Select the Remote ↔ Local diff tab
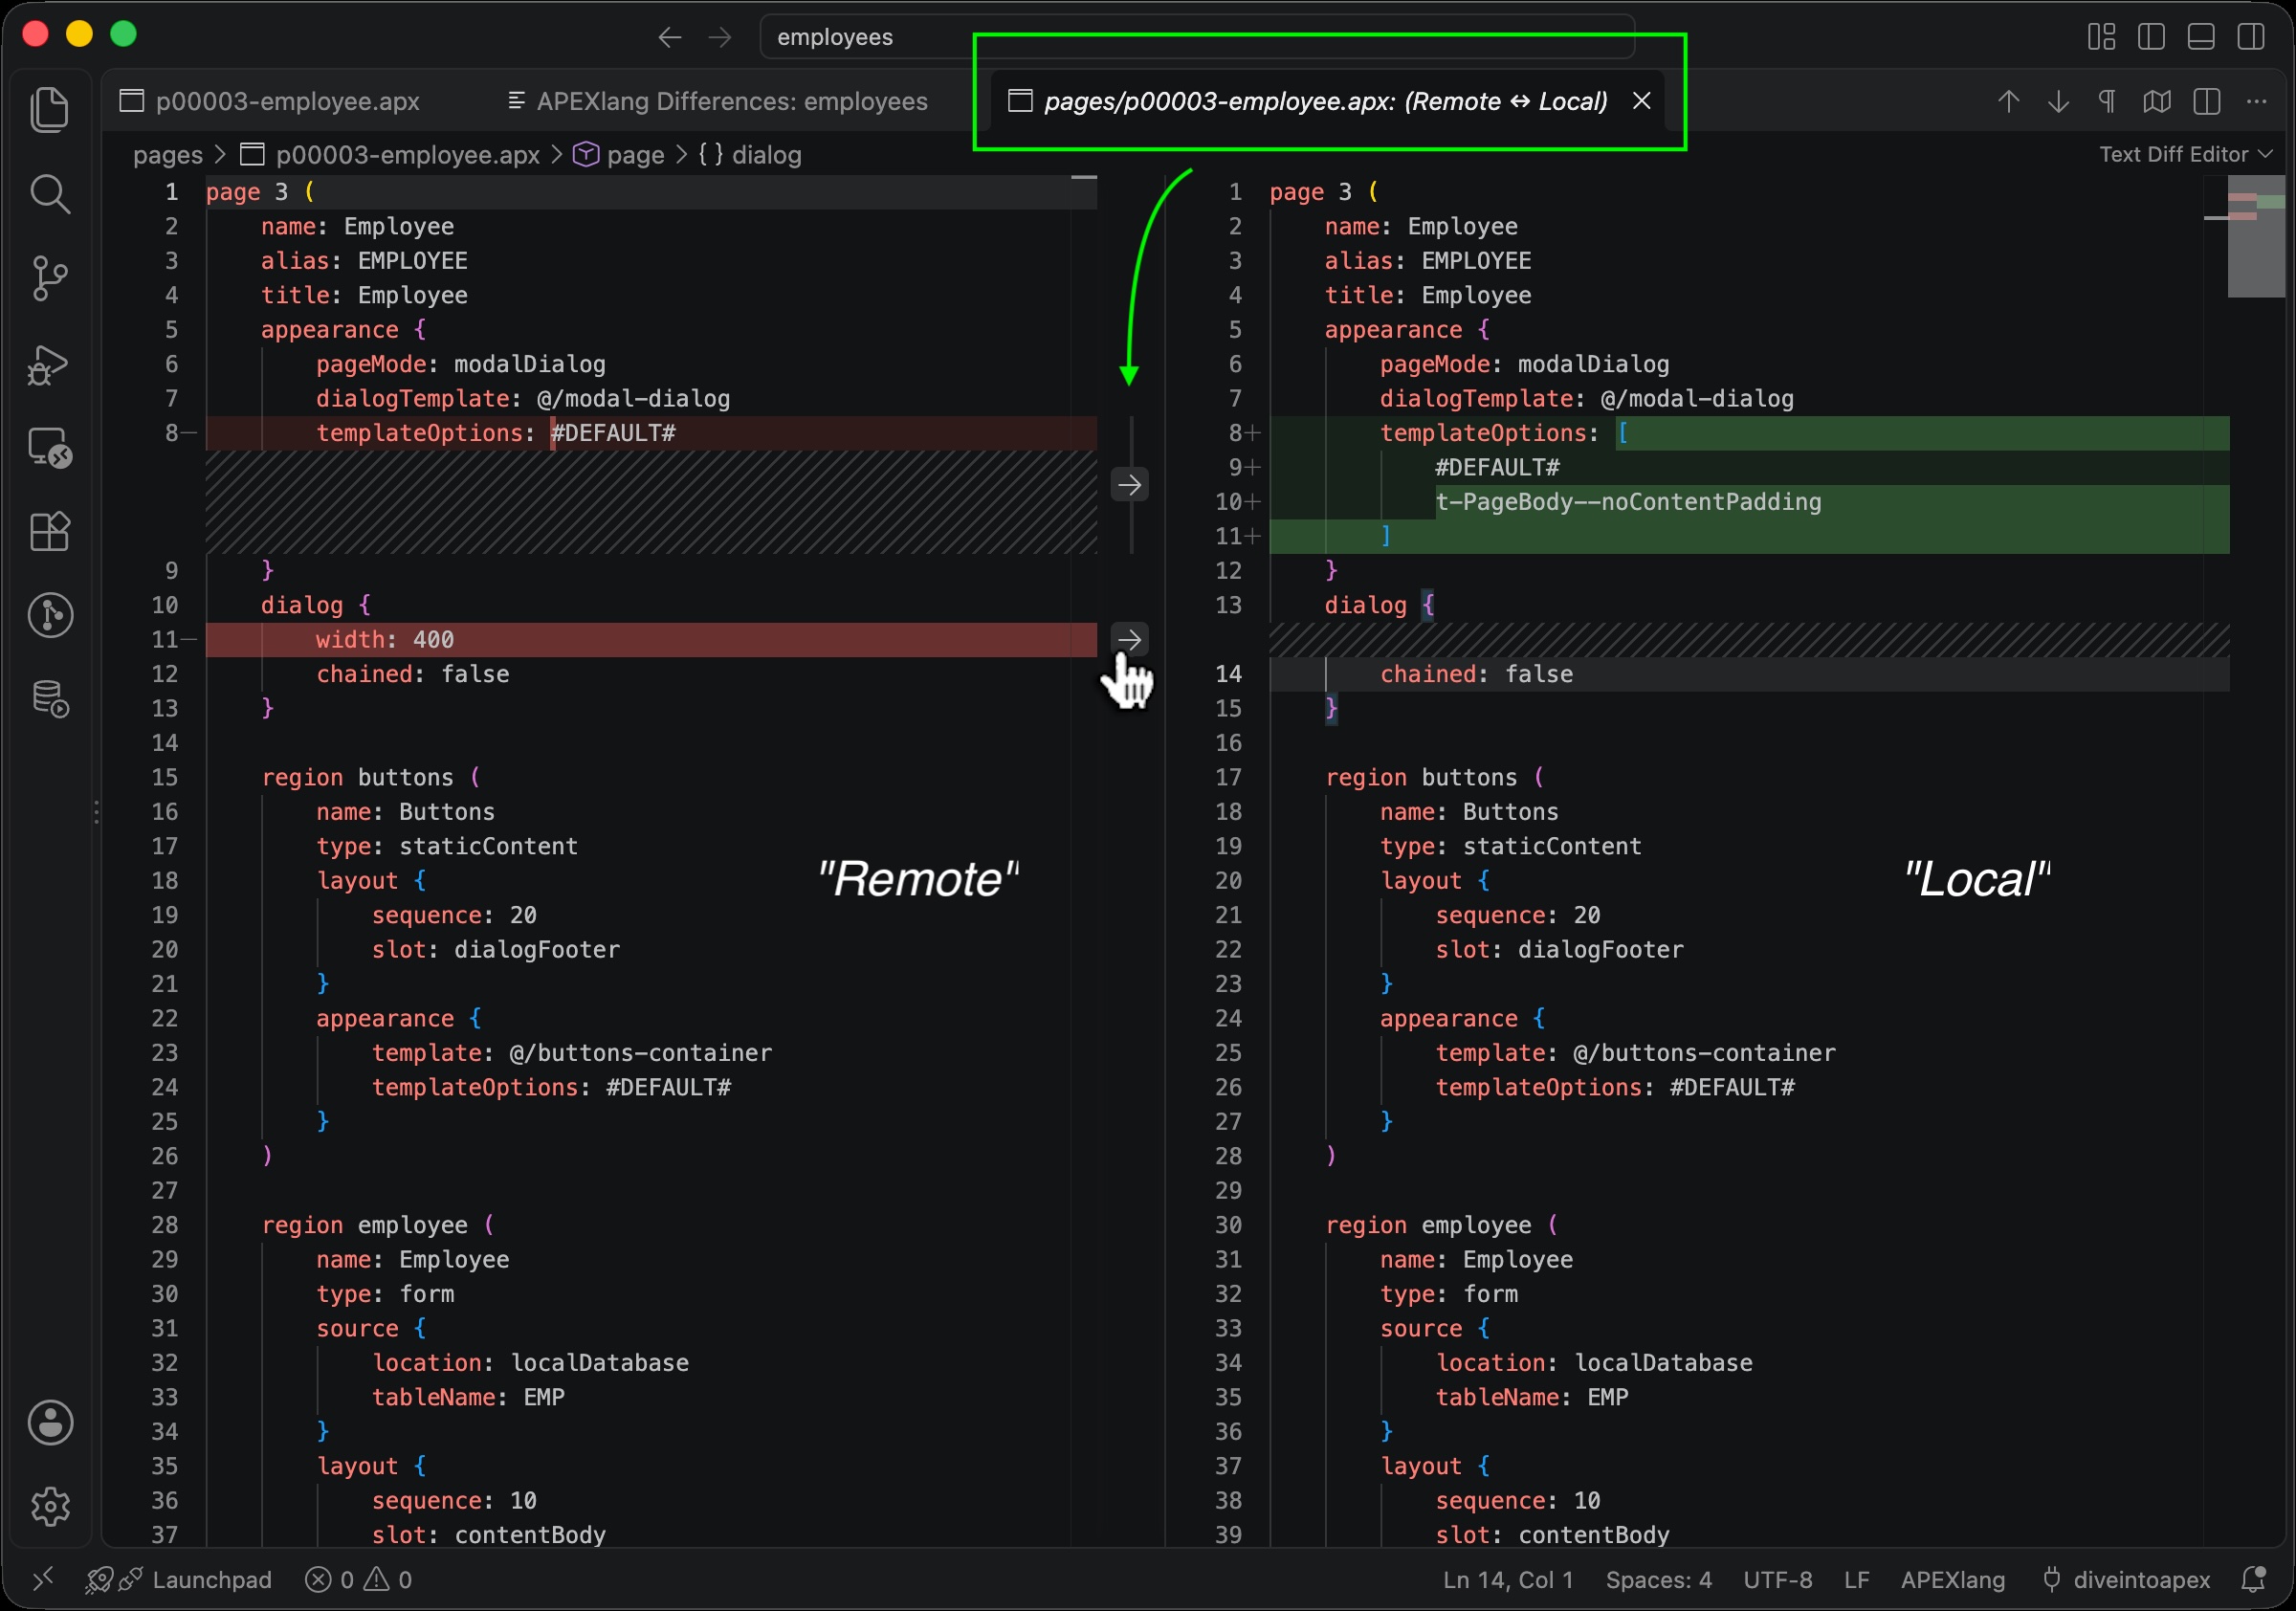 coord(1326,101)
